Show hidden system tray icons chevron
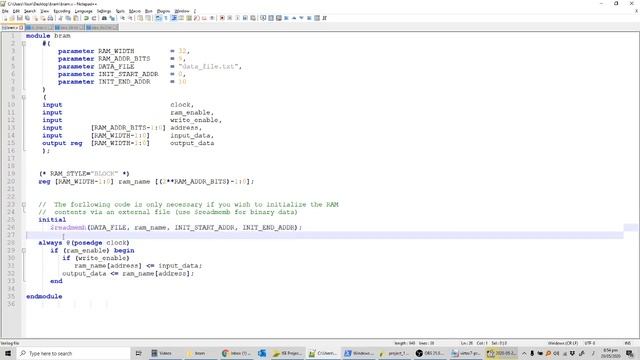Screen dimensions: 640x360 (524, 353)
